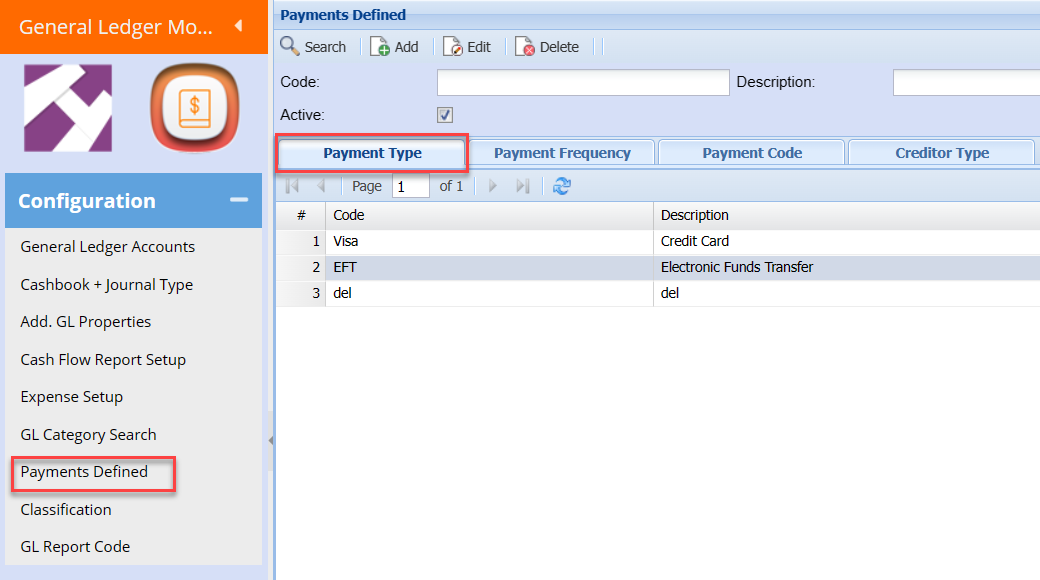
Task: Click row number 3 cell
Action: click(301, 293)
